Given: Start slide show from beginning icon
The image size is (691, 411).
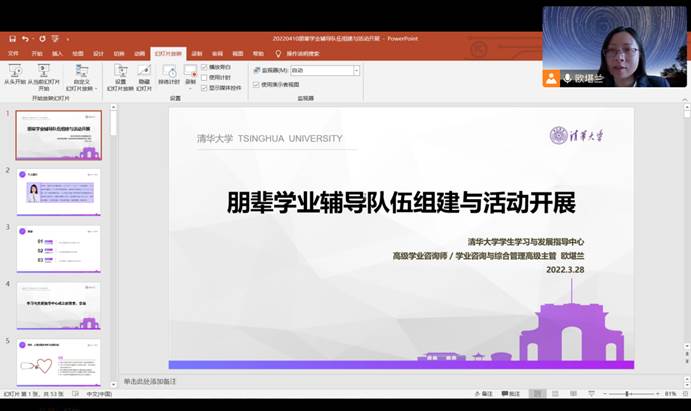Looking at the screenshot, I should 15,75.
